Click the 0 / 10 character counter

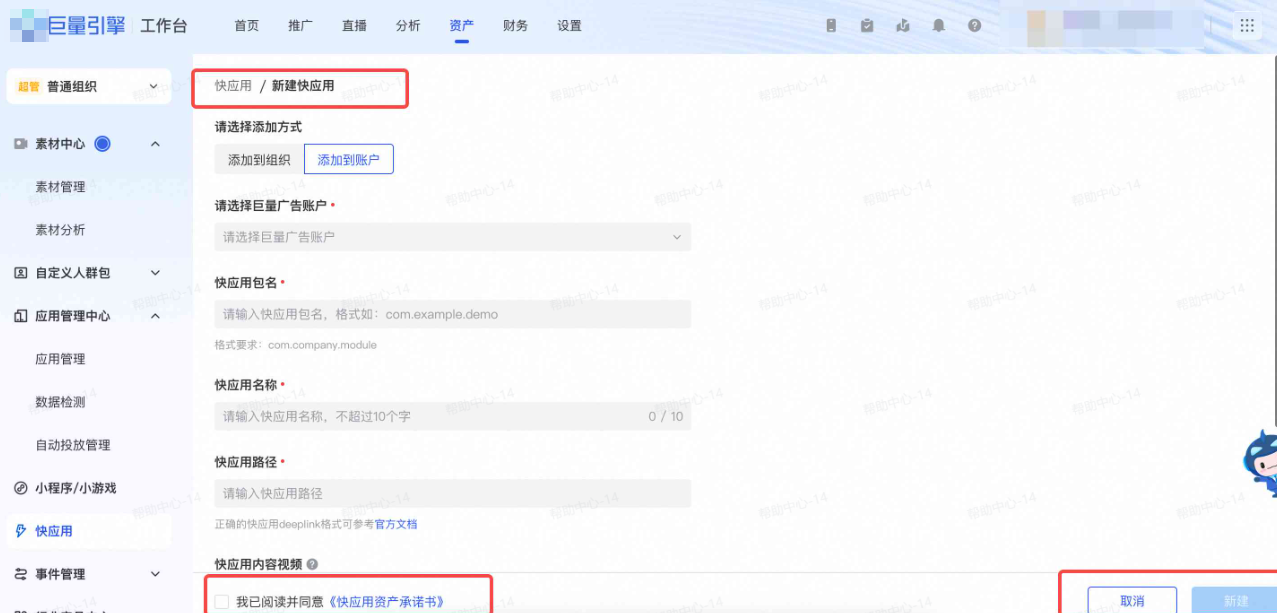(666, 416)
